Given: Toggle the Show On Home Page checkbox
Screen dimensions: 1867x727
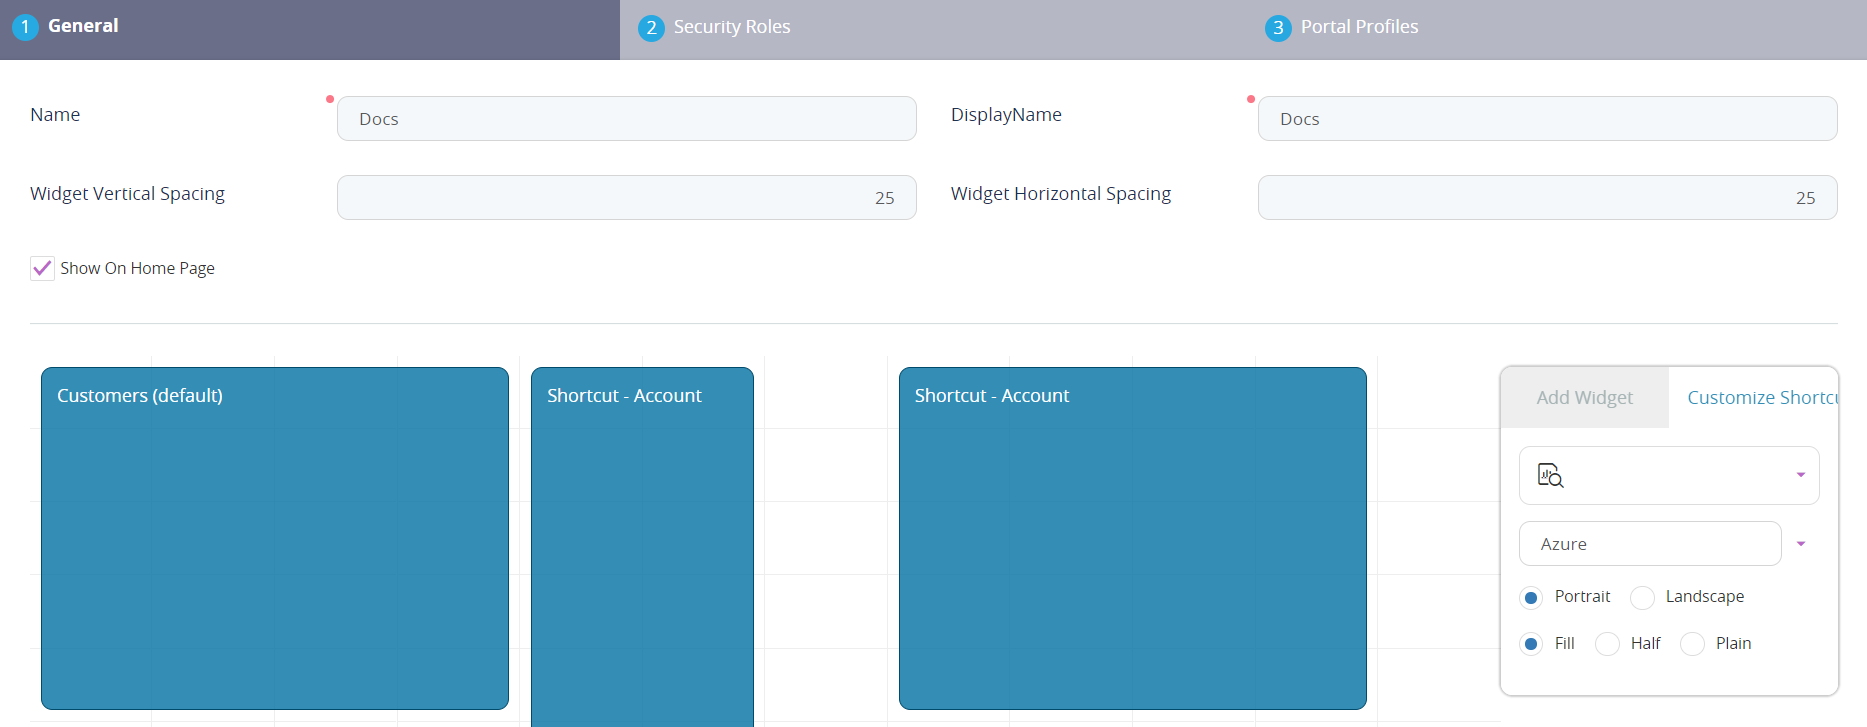Looking at the screenshot, I should pos(42,268).
